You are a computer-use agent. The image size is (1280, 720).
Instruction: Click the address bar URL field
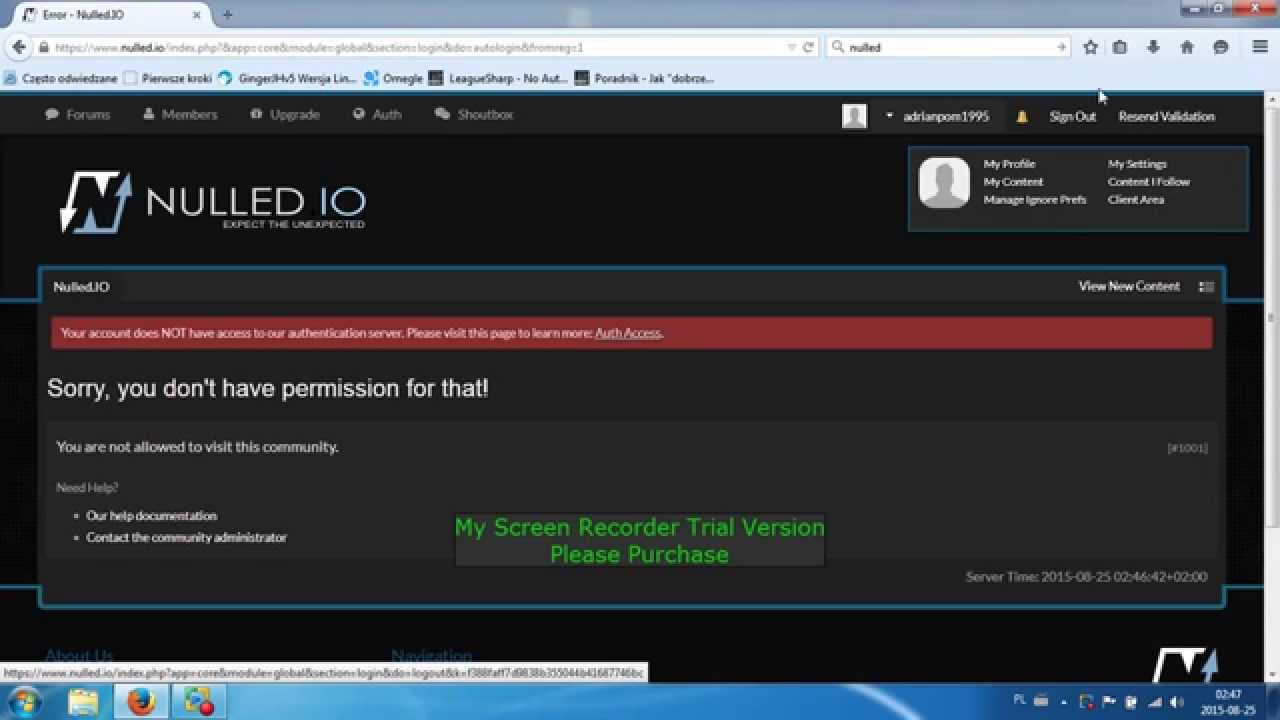pyautogui.click(x=415, y=47)
